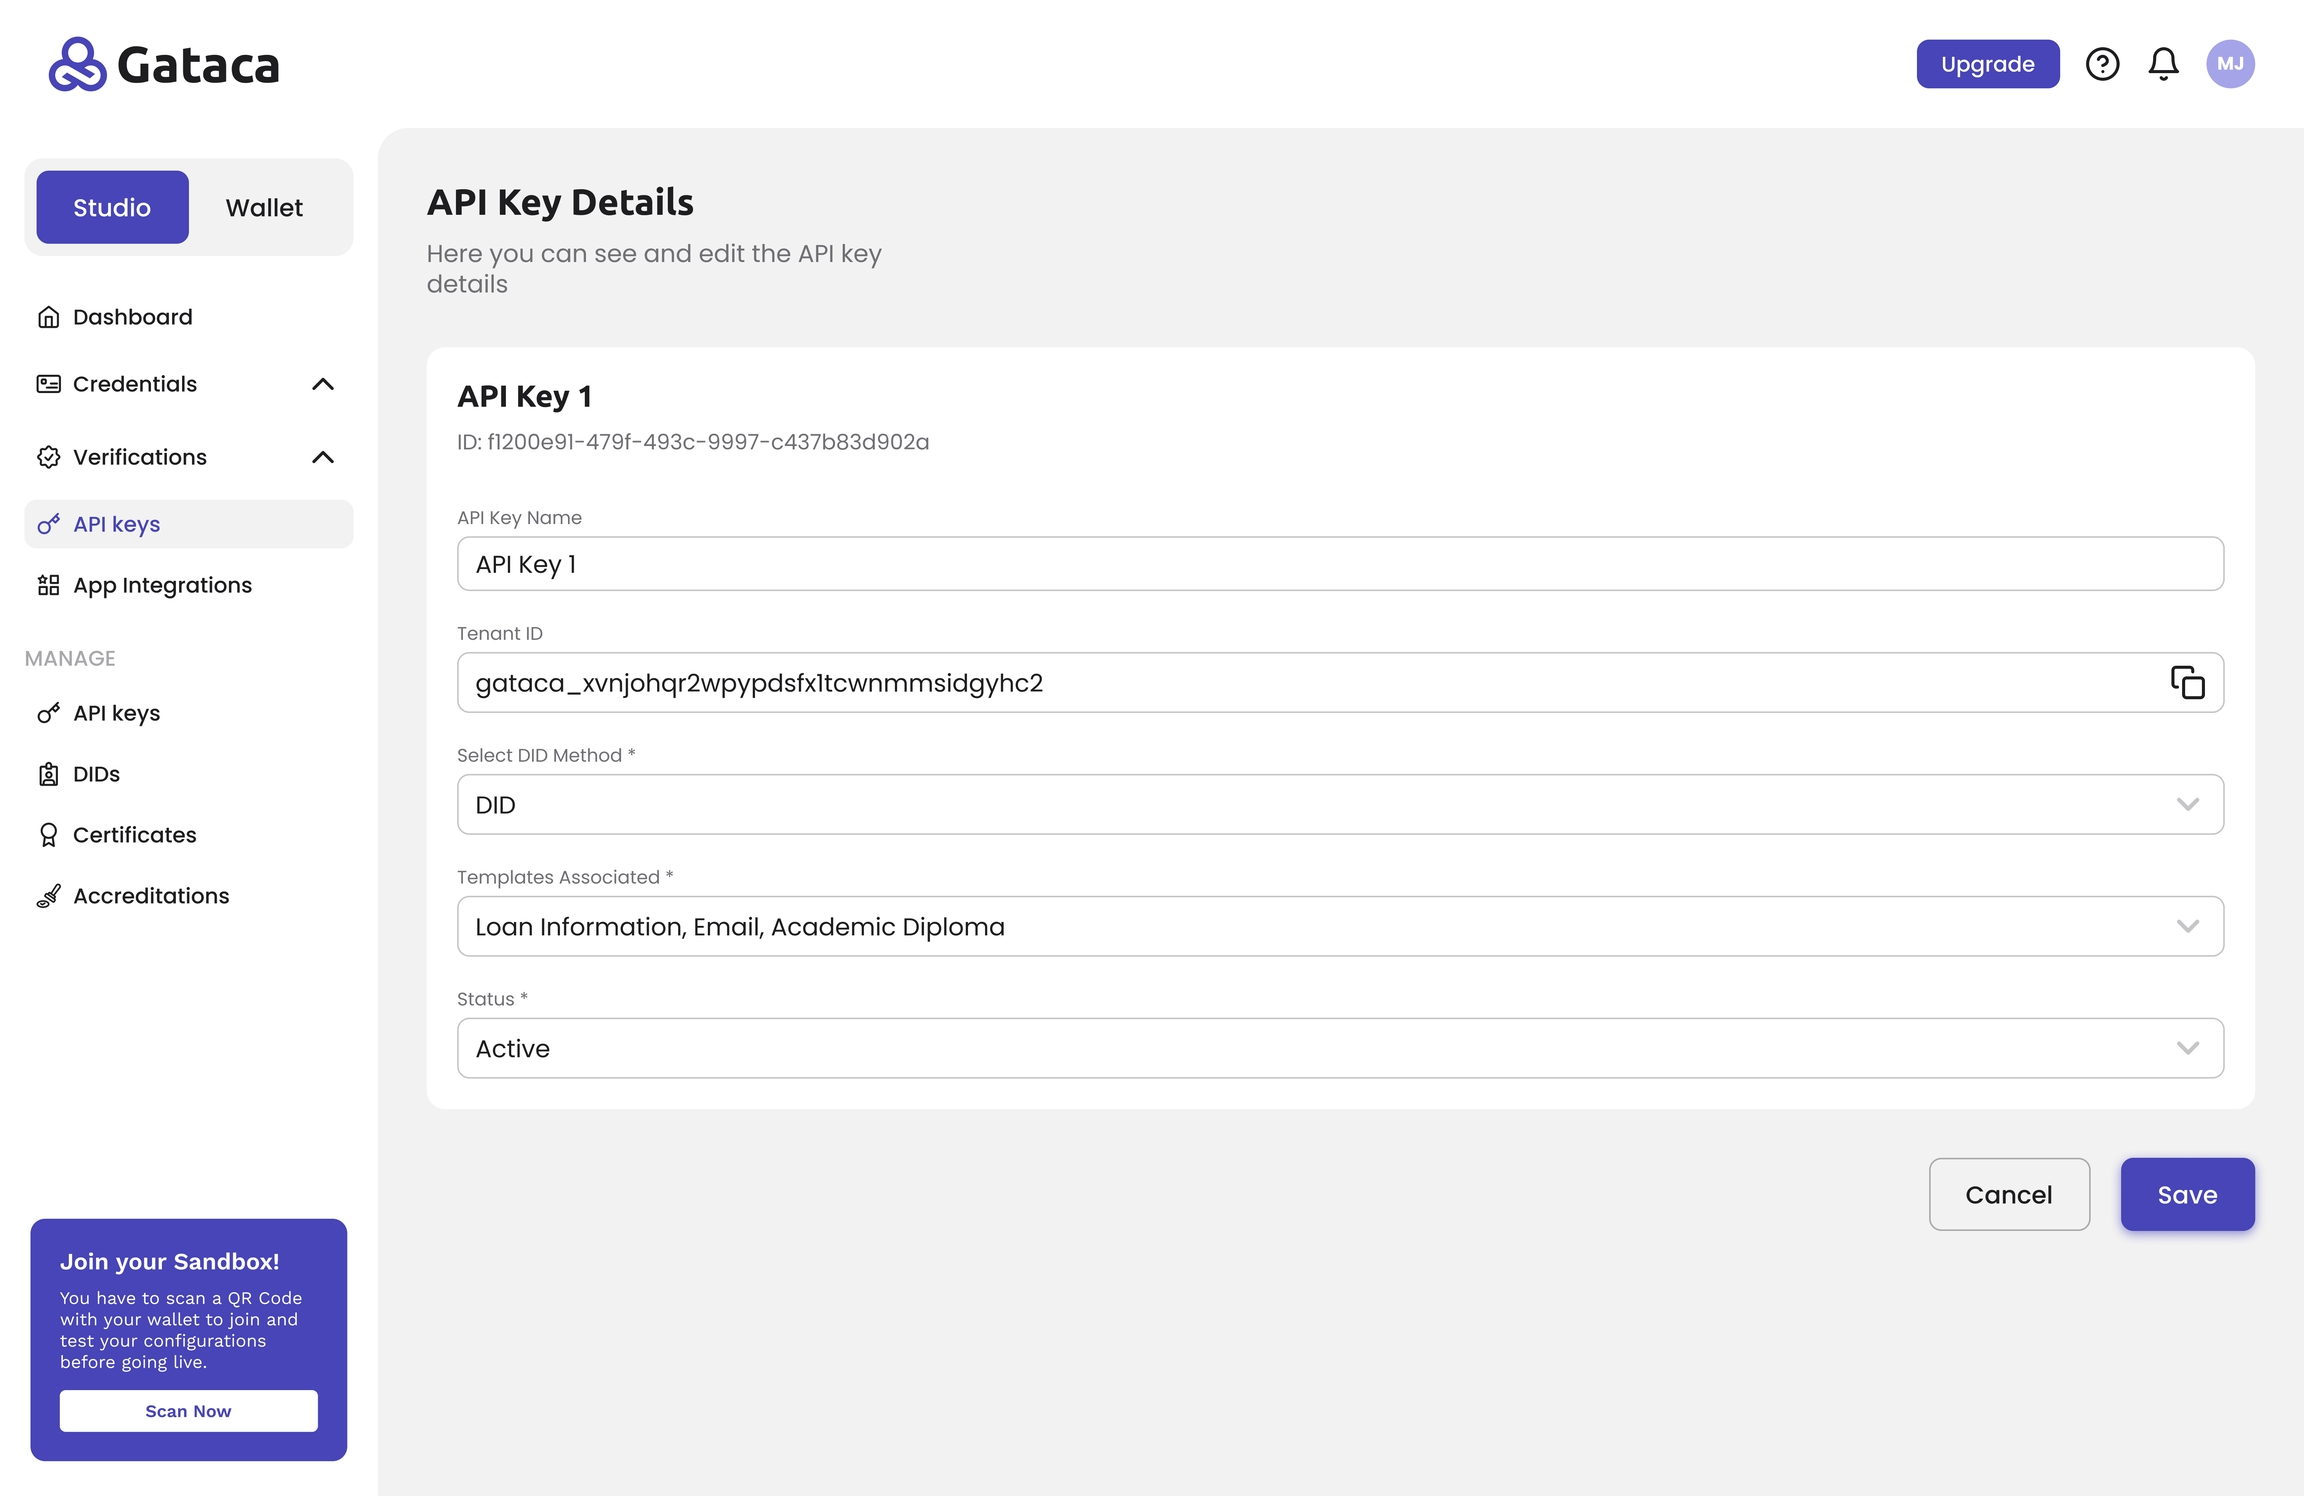The height and width of the screenshot is (1496, 2304).
Task: Collapse the Verifications section
Action: pos(322,457)
